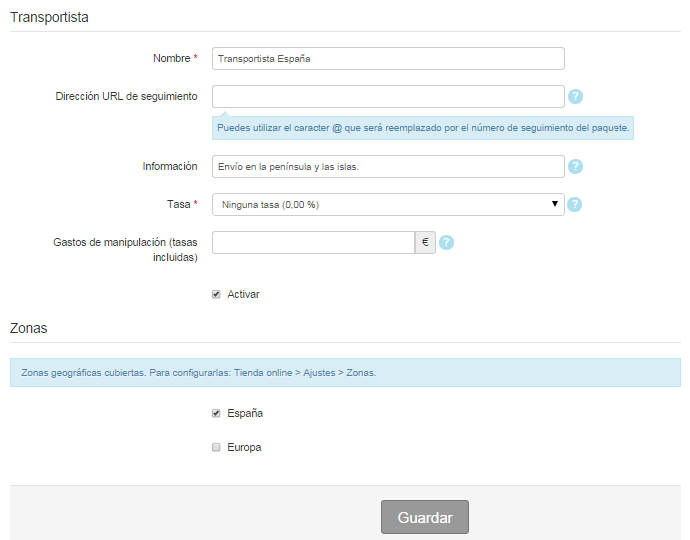Focus the Nombre input field
Viewport: 690px width, 540px height.
pyautogui.click(x=388, y=59)
